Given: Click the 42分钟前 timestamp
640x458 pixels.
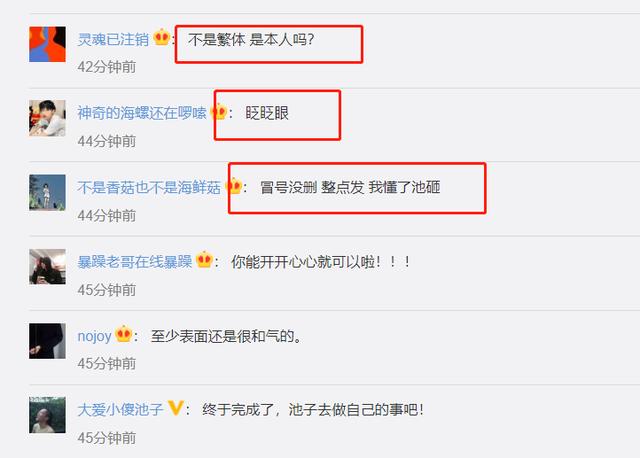Looking at the screenshot, I should 107,67.
